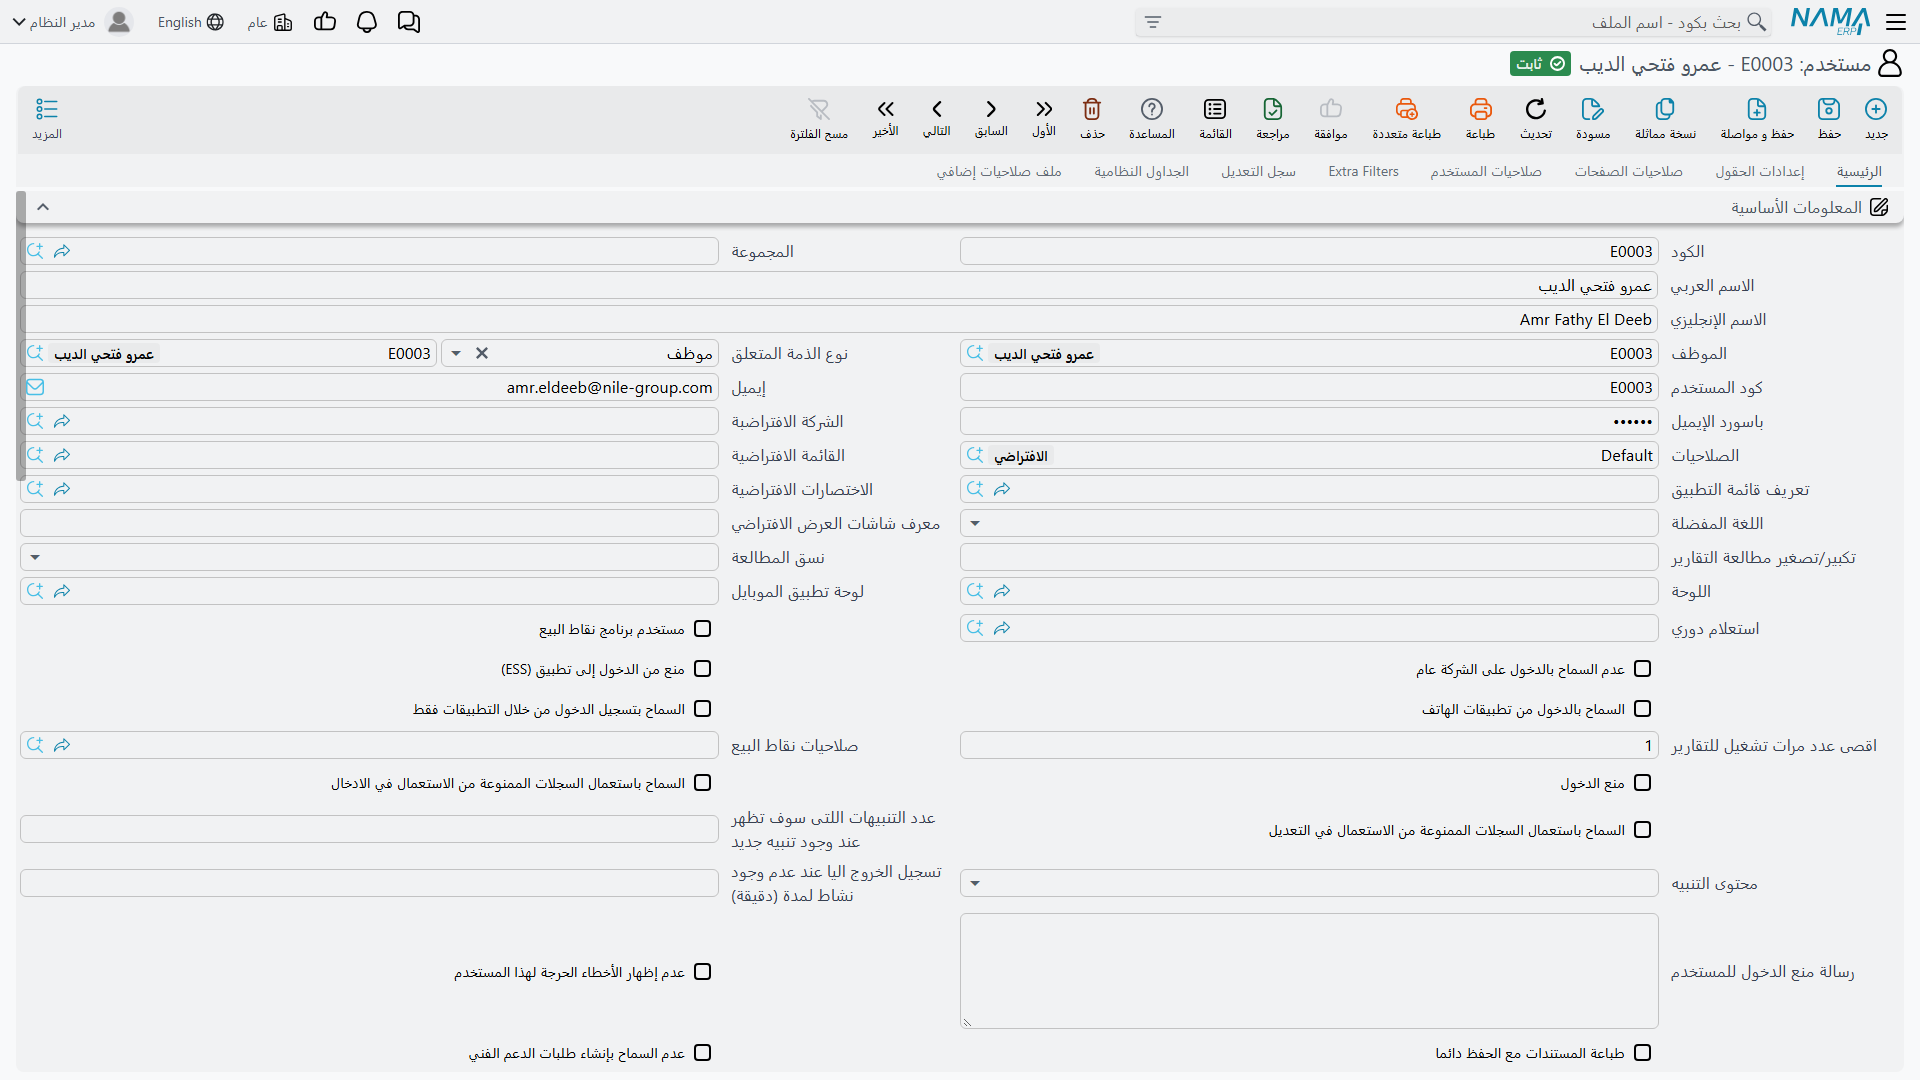Click the ثابت status badge
Viewport: 1920px width, 1080px height.
click(1541, 64)
